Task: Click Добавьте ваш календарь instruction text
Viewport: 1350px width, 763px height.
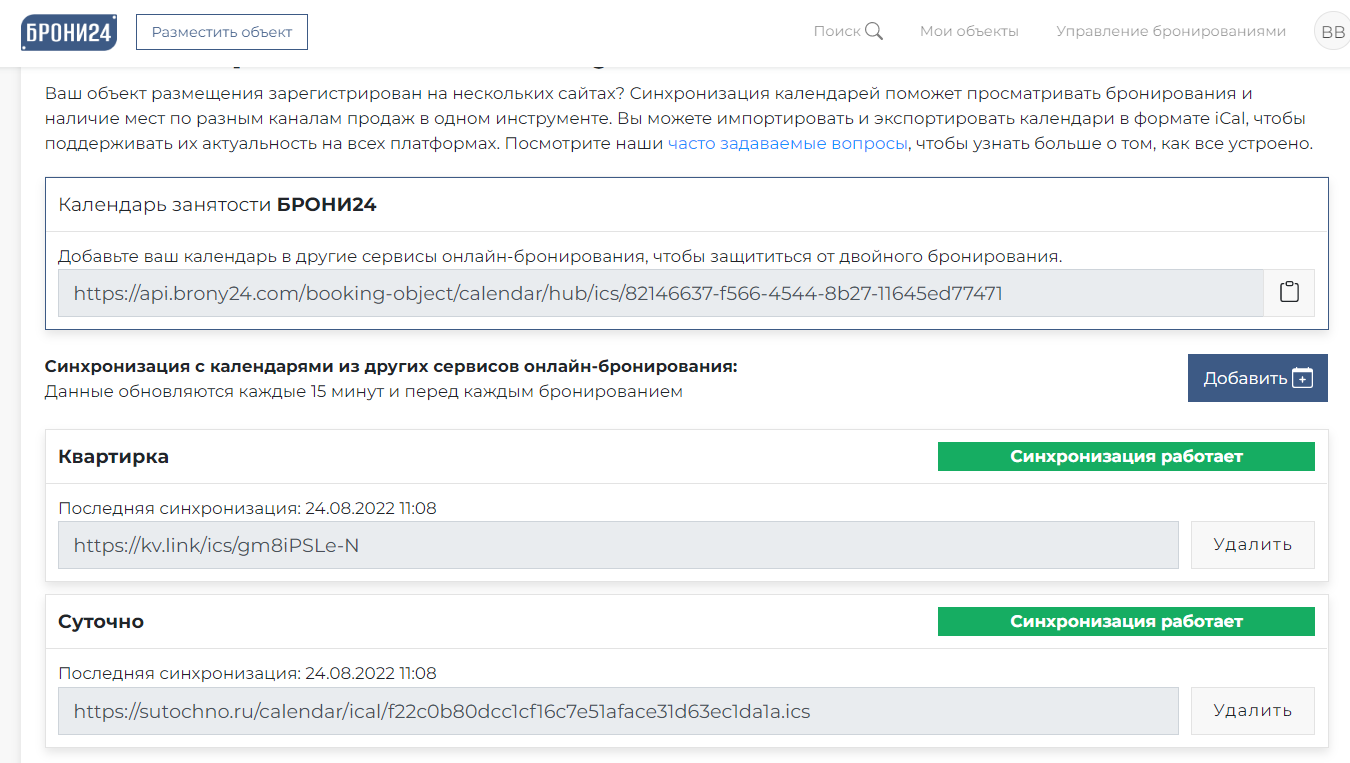Action: (560, 256)
